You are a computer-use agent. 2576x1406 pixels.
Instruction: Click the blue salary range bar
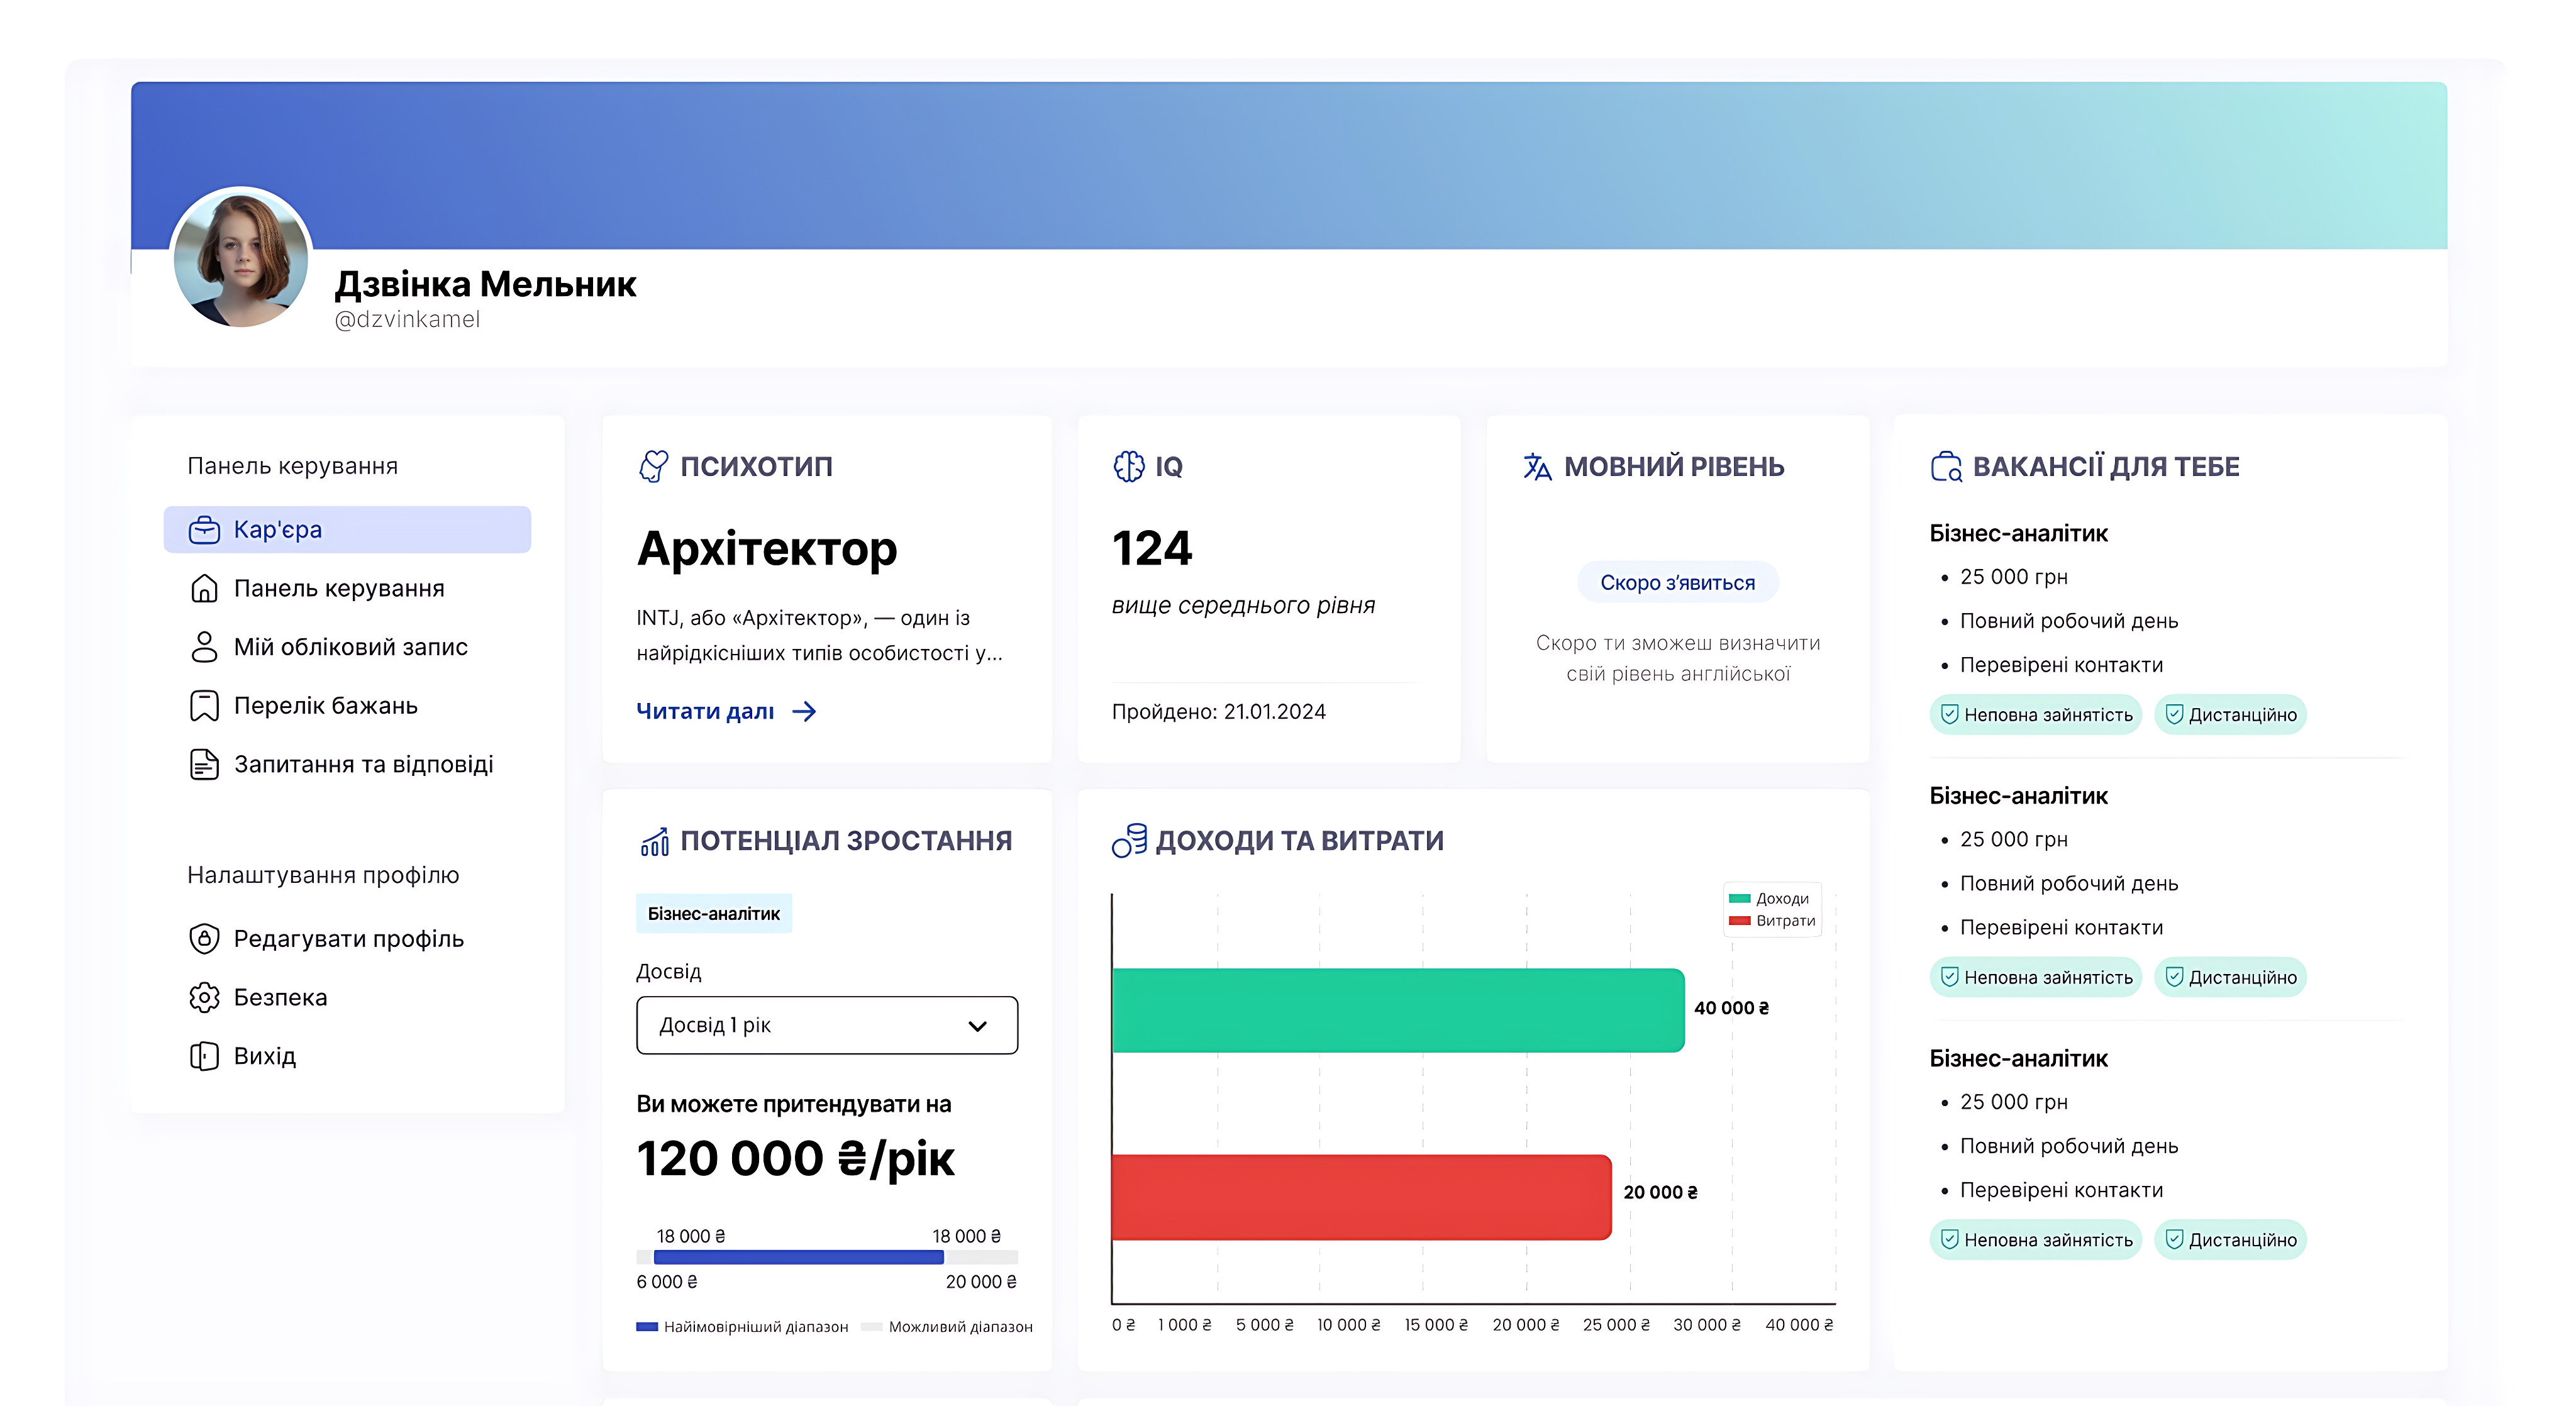(x=798, y=1258)
